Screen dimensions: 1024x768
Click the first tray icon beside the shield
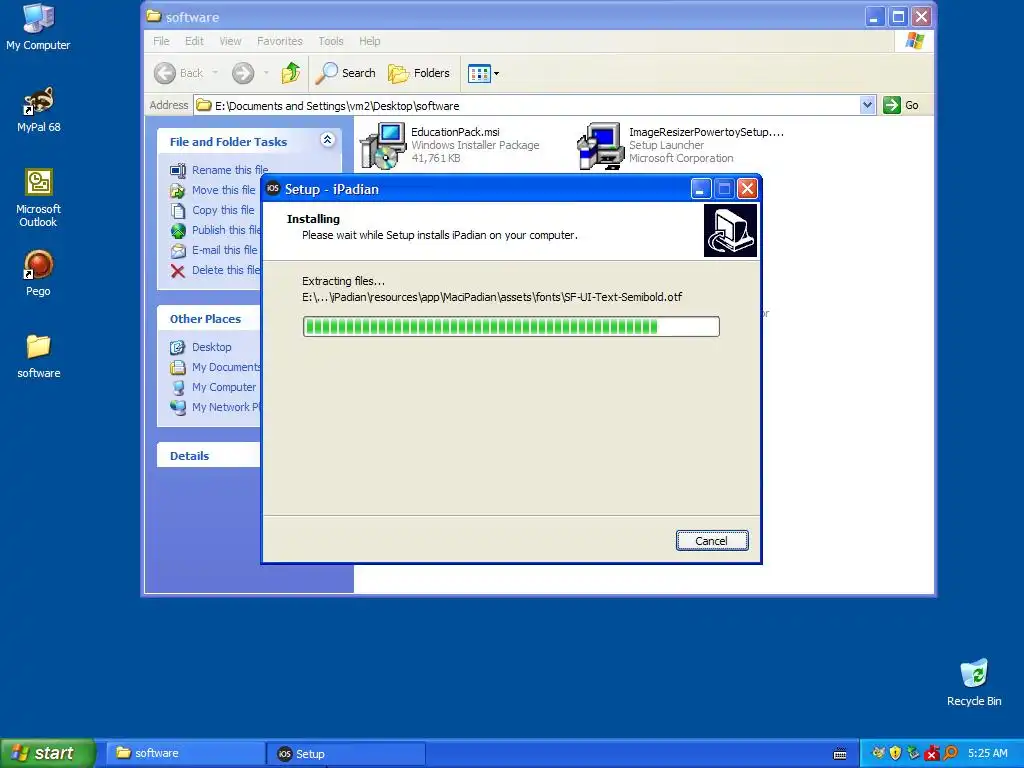tap(878, 753)
